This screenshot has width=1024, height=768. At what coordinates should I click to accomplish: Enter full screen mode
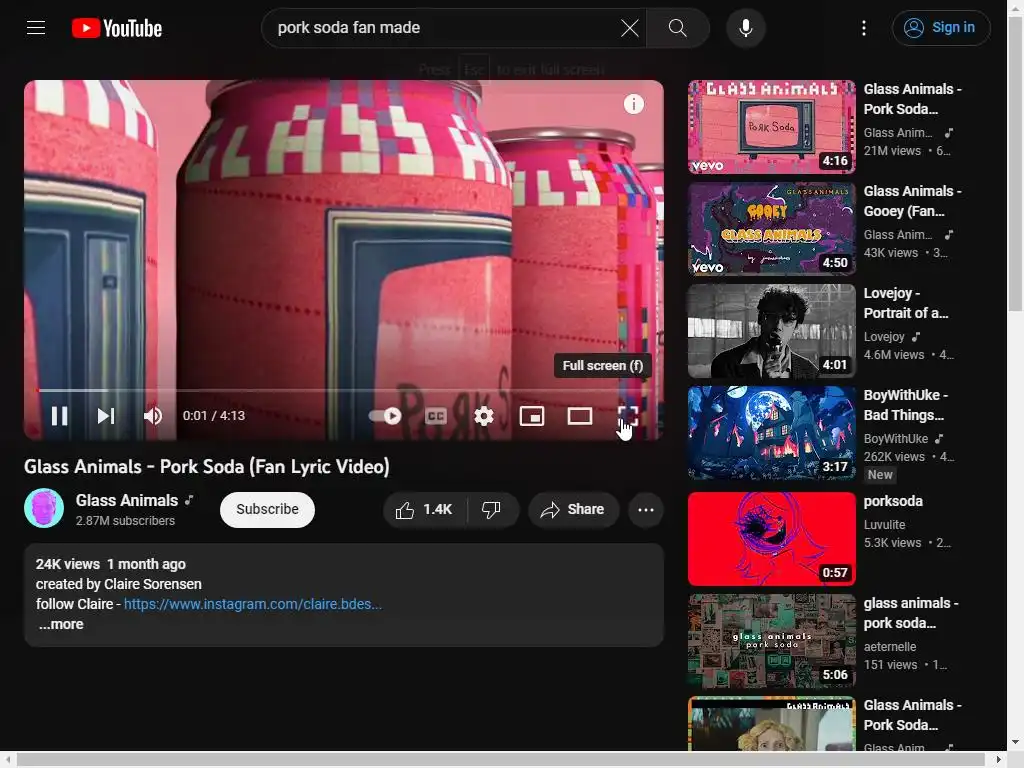628,416
